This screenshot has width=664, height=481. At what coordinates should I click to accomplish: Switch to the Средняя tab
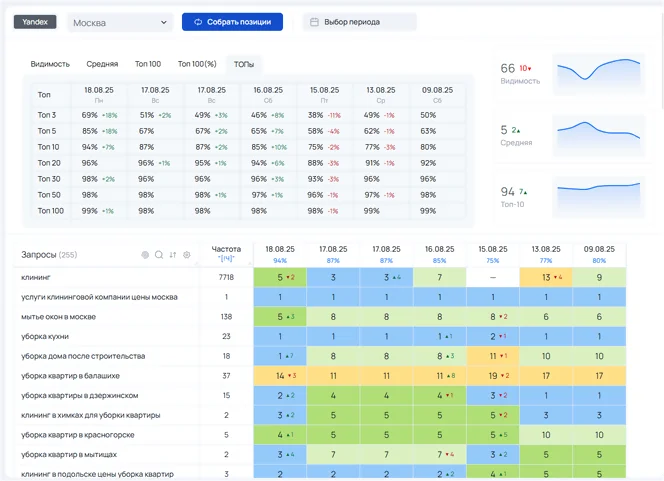pyautogui.click(x=102, y=64)
